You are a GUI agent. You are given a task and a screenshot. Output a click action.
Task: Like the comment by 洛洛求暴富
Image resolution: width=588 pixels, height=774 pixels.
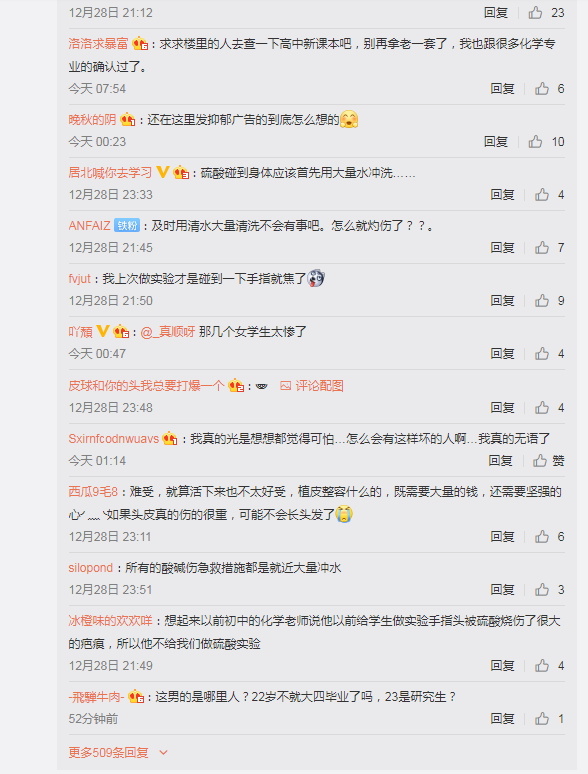coord(542,88)
